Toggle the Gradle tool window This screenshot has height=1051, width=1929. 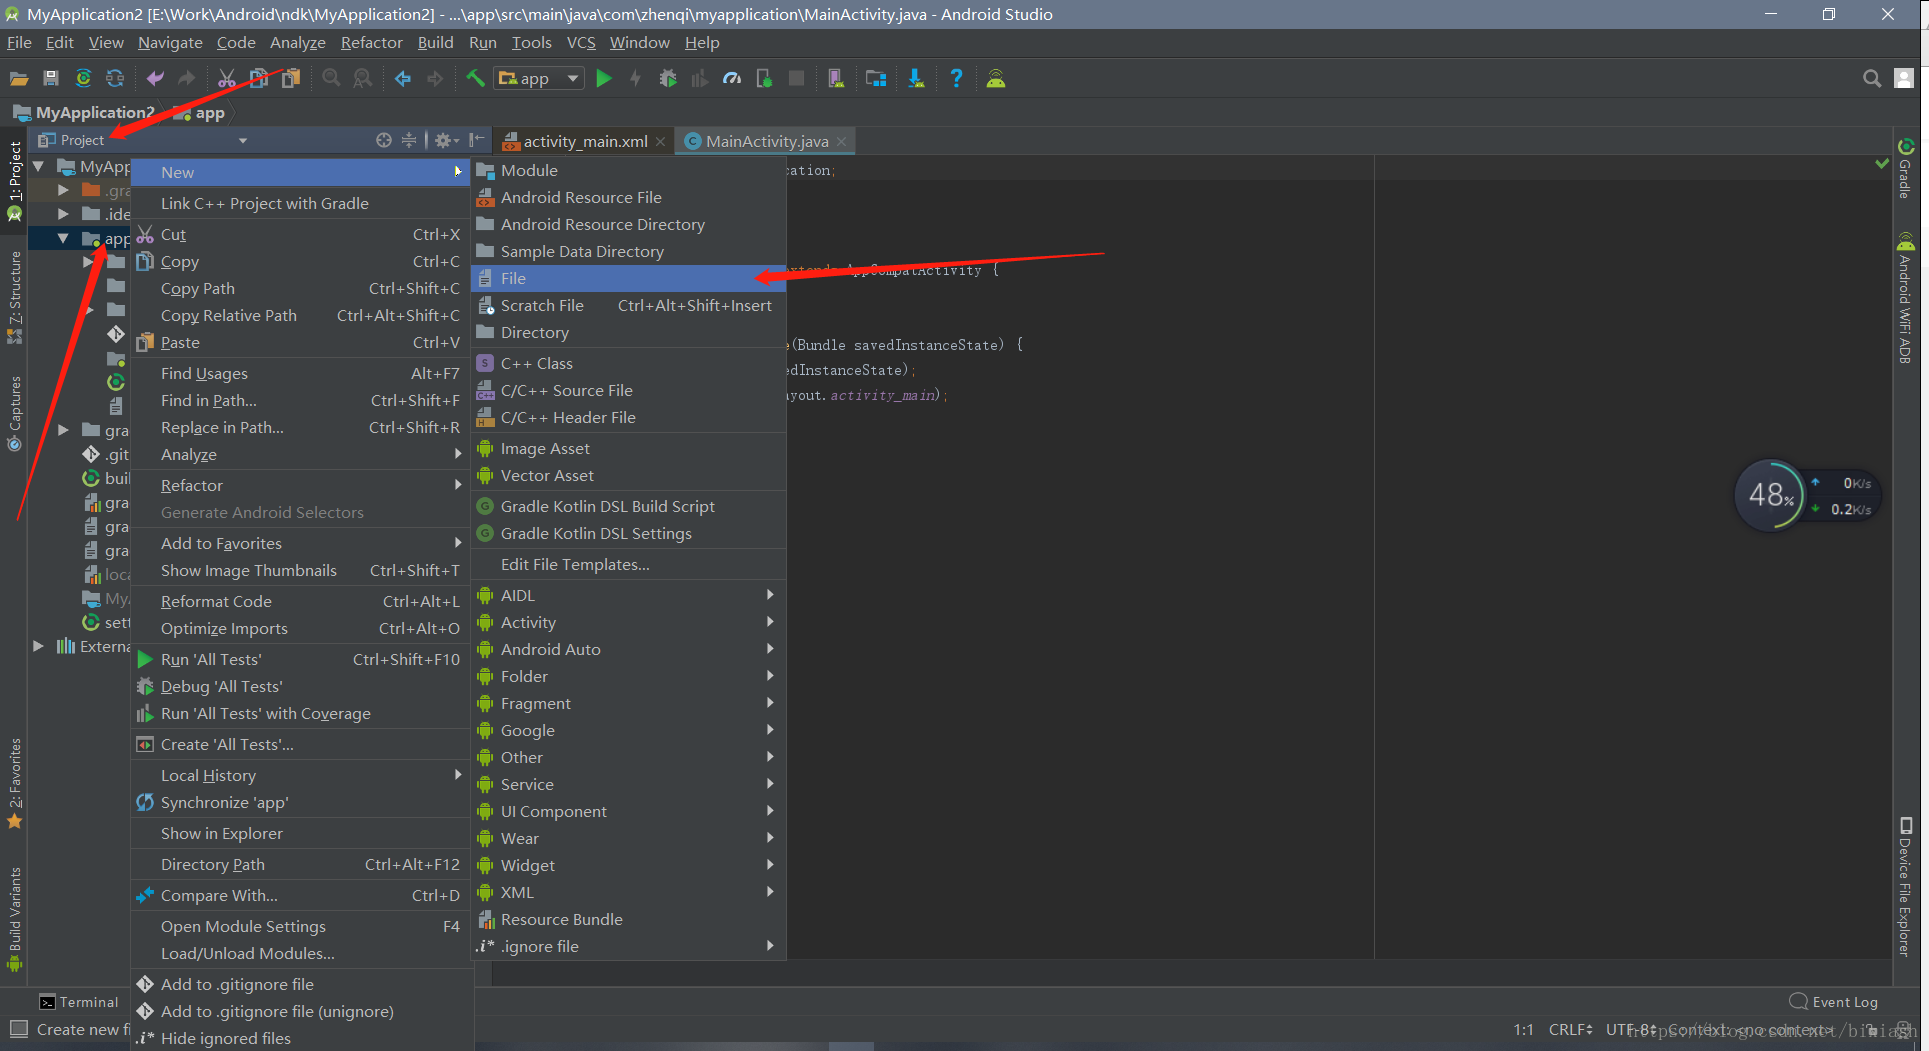(1905, 169)
